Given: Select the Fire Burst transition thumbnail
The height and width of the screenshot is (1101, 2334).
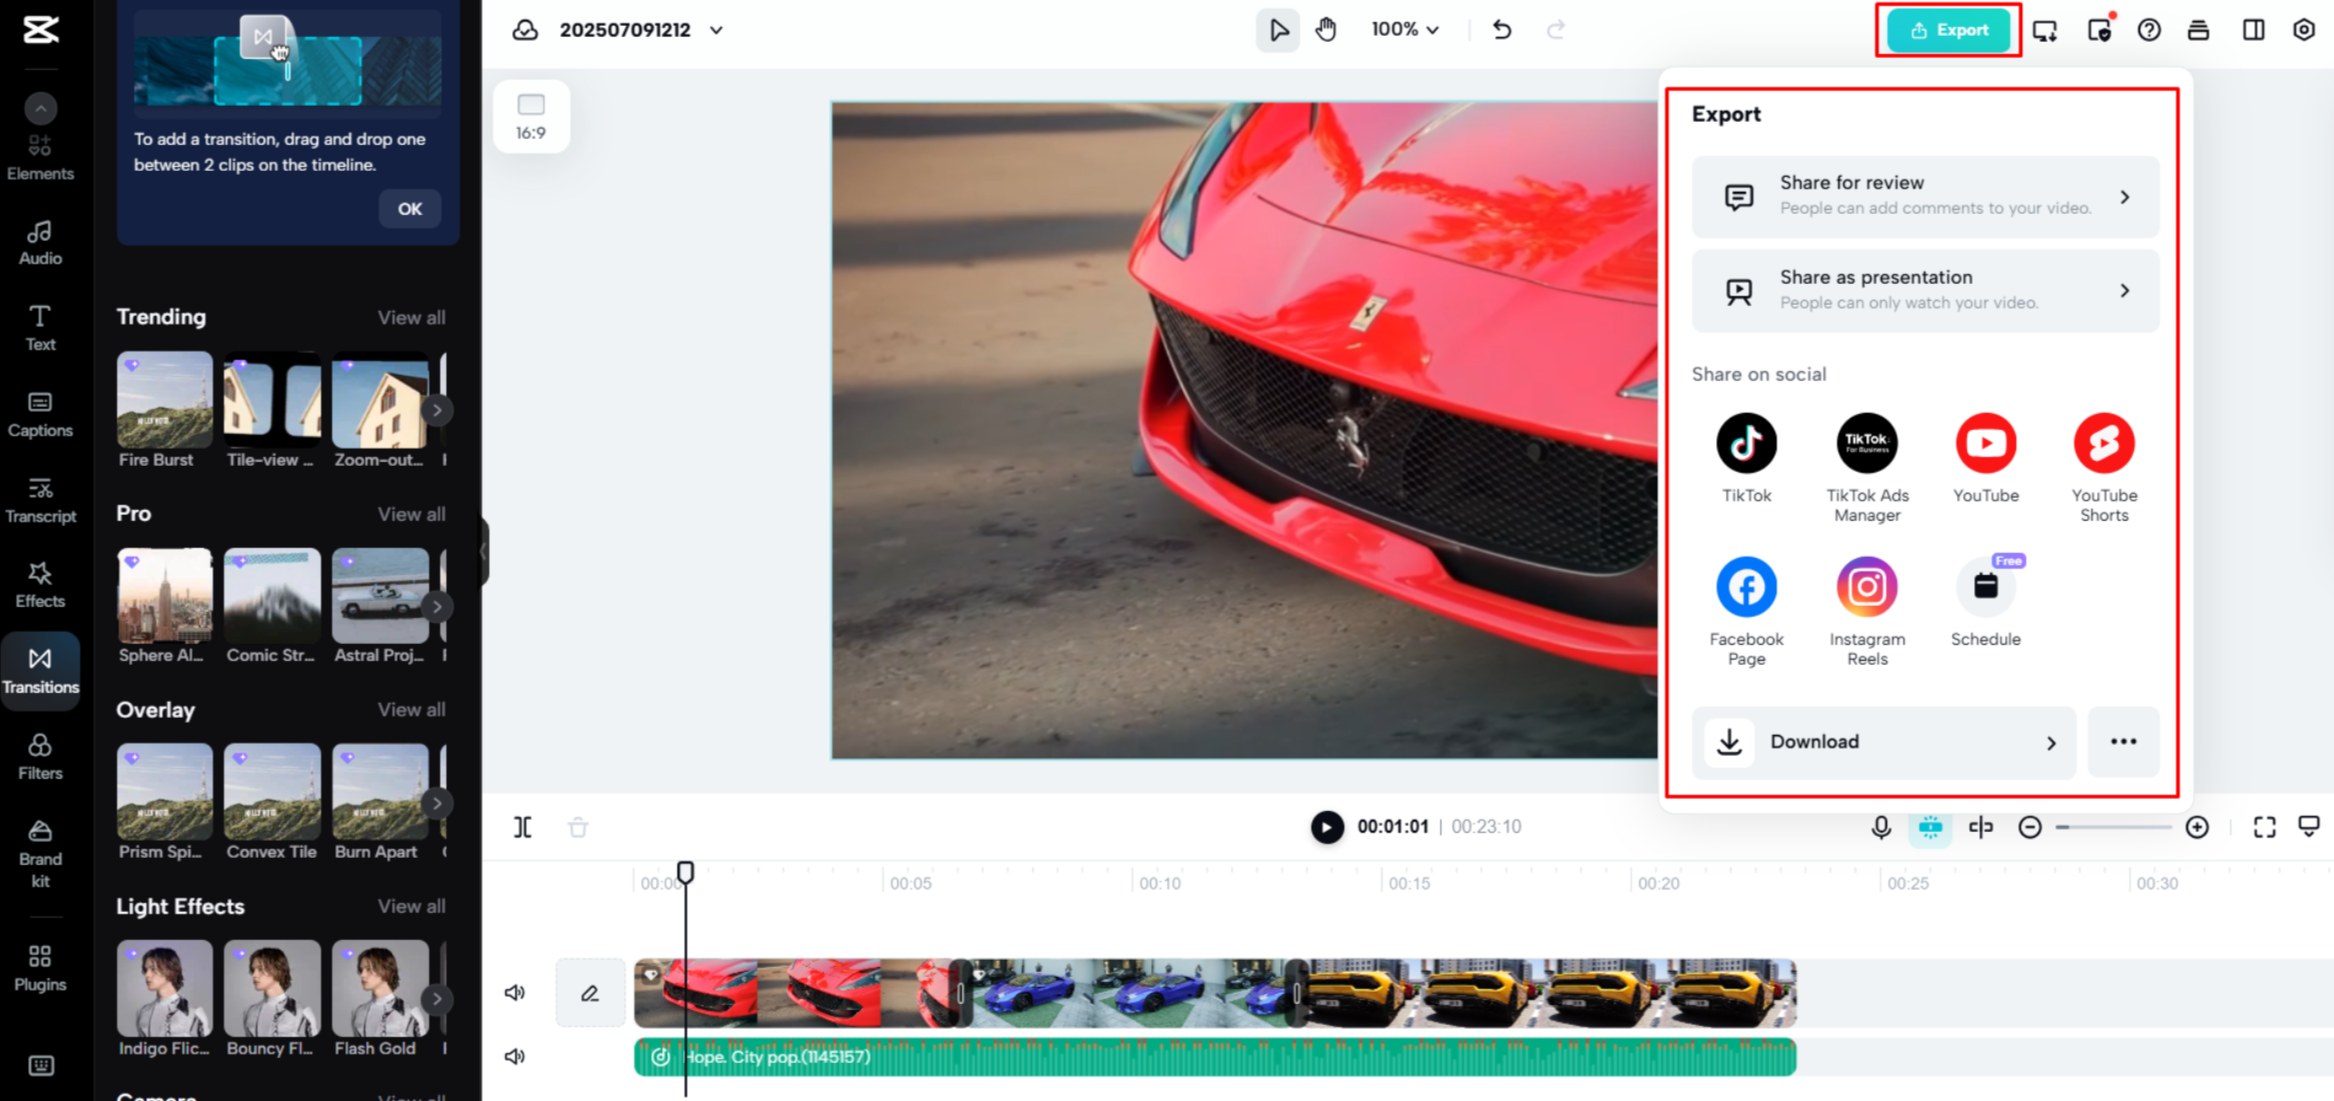Looking at the screenshot, I should tap(164, 400).
